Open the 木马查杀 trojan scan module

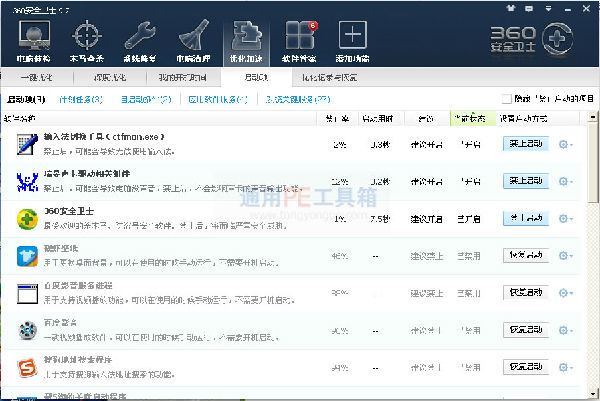coord(87,41)
